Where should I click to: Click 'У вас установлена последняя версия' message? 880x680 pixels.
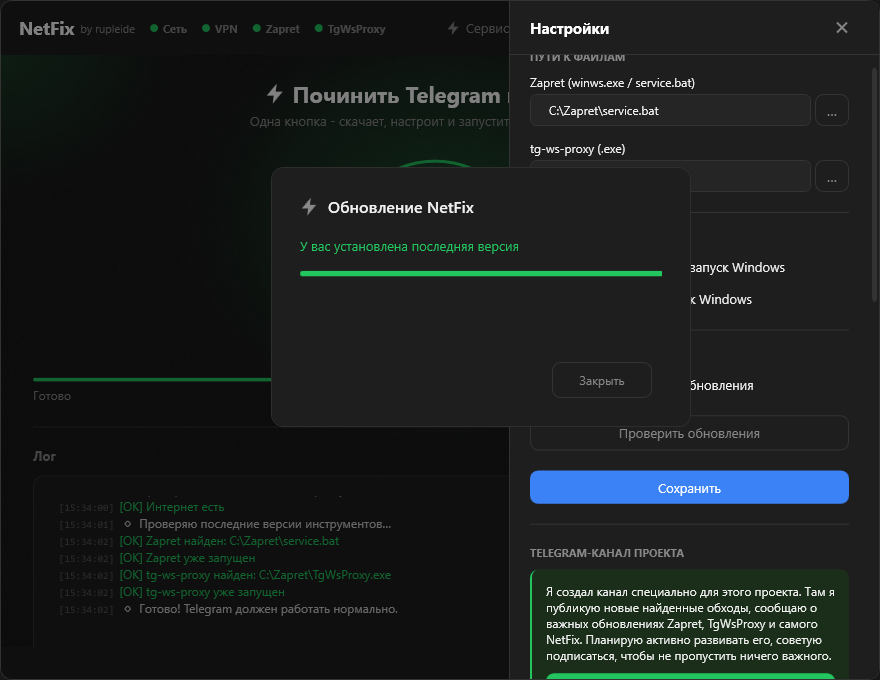point(409,247)
